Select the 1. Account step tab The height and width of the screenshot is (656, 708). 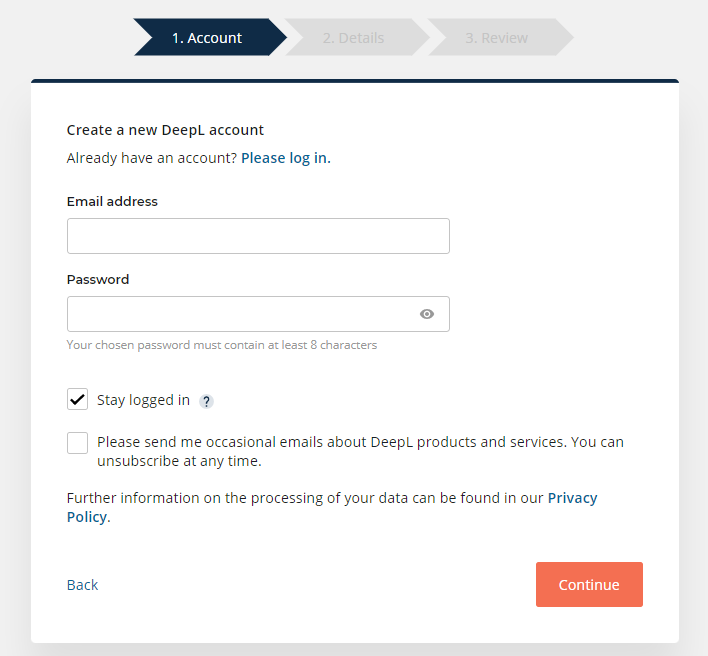pyautogui.click(x=207, y=38)
